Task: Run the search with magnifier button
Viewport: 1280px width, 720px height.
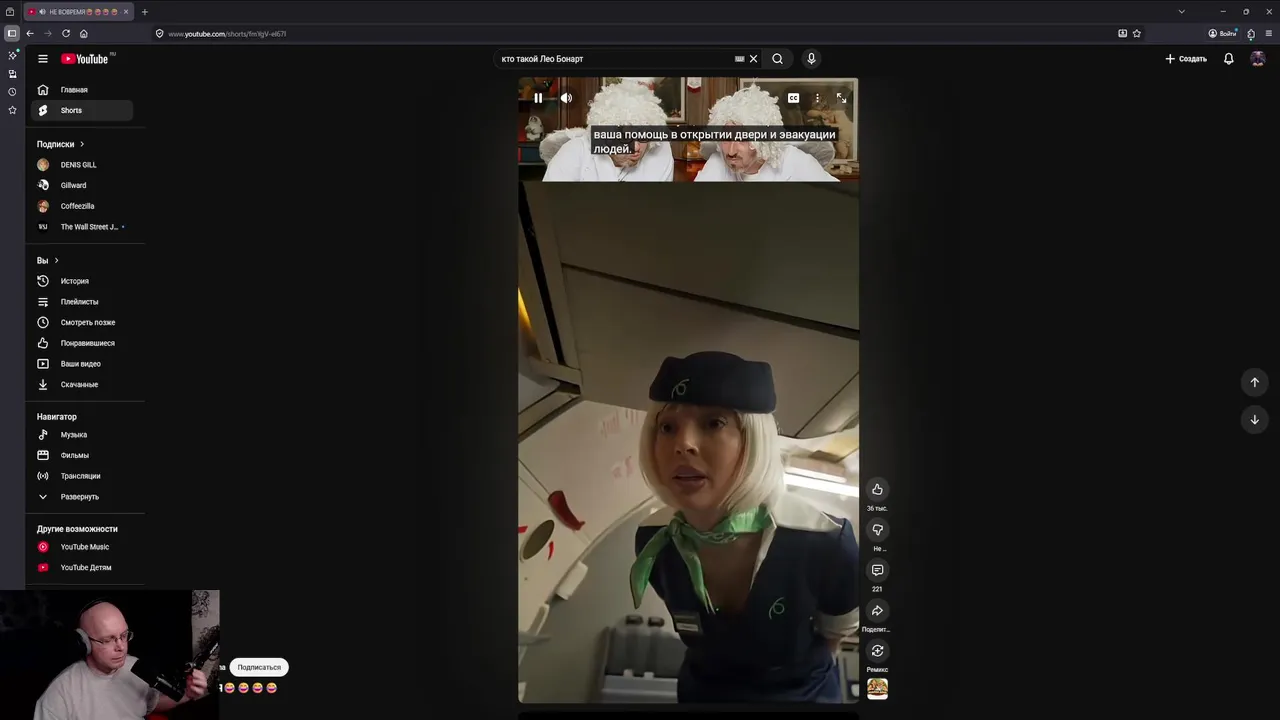Action: (x=777, y=59)
